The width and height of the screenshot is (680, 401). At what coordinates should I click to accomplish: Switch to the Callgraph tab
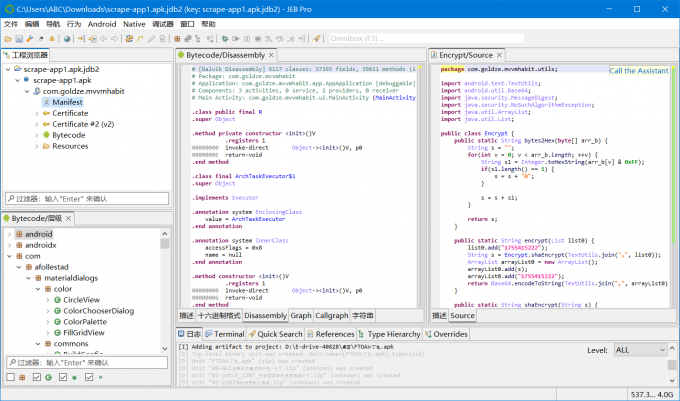(331, 315)
